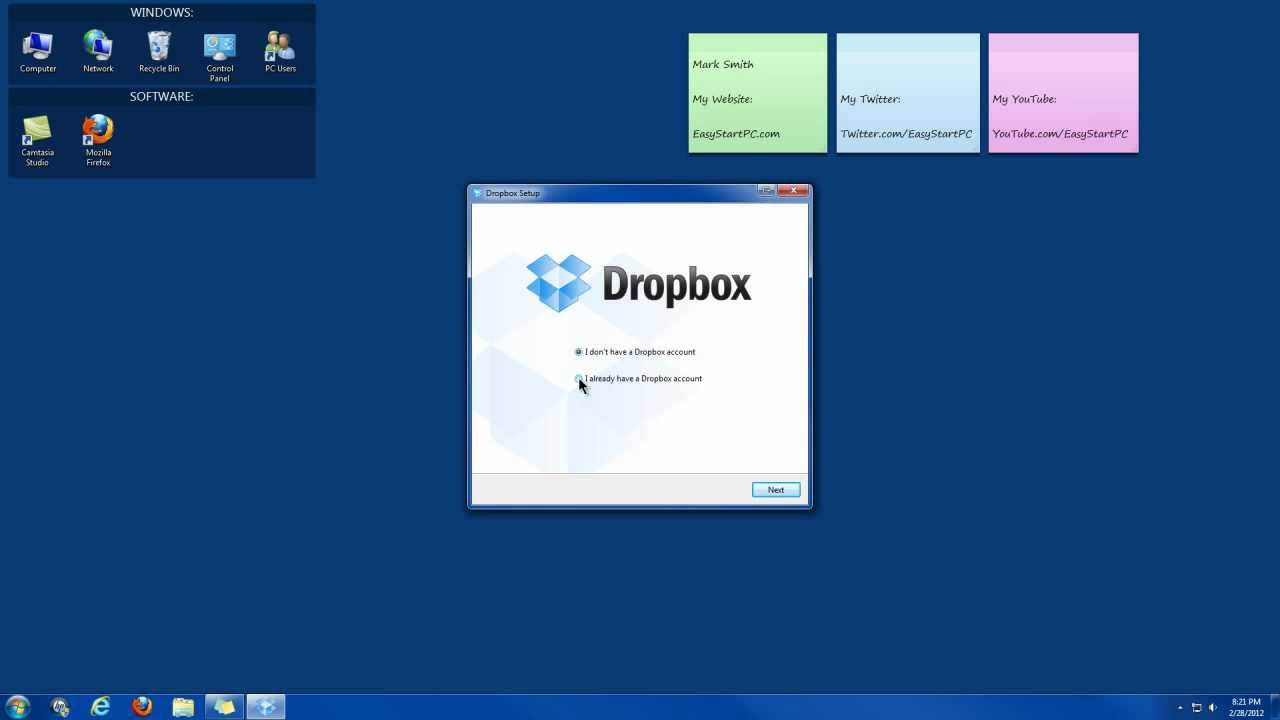Click the Dropbox Setup title bar icon
Image resolution: width=1280 pixels, height=720 pixels.
coord(478,193)
